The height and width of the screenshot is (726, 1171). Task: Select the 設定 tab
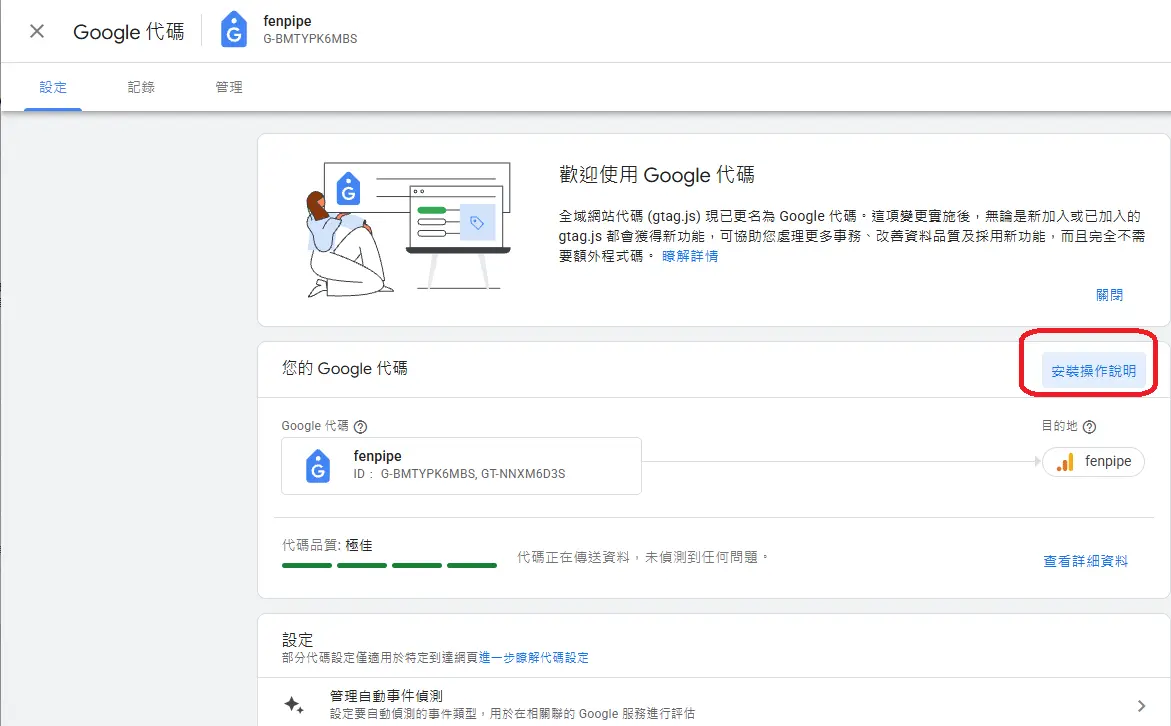(53, 87)
